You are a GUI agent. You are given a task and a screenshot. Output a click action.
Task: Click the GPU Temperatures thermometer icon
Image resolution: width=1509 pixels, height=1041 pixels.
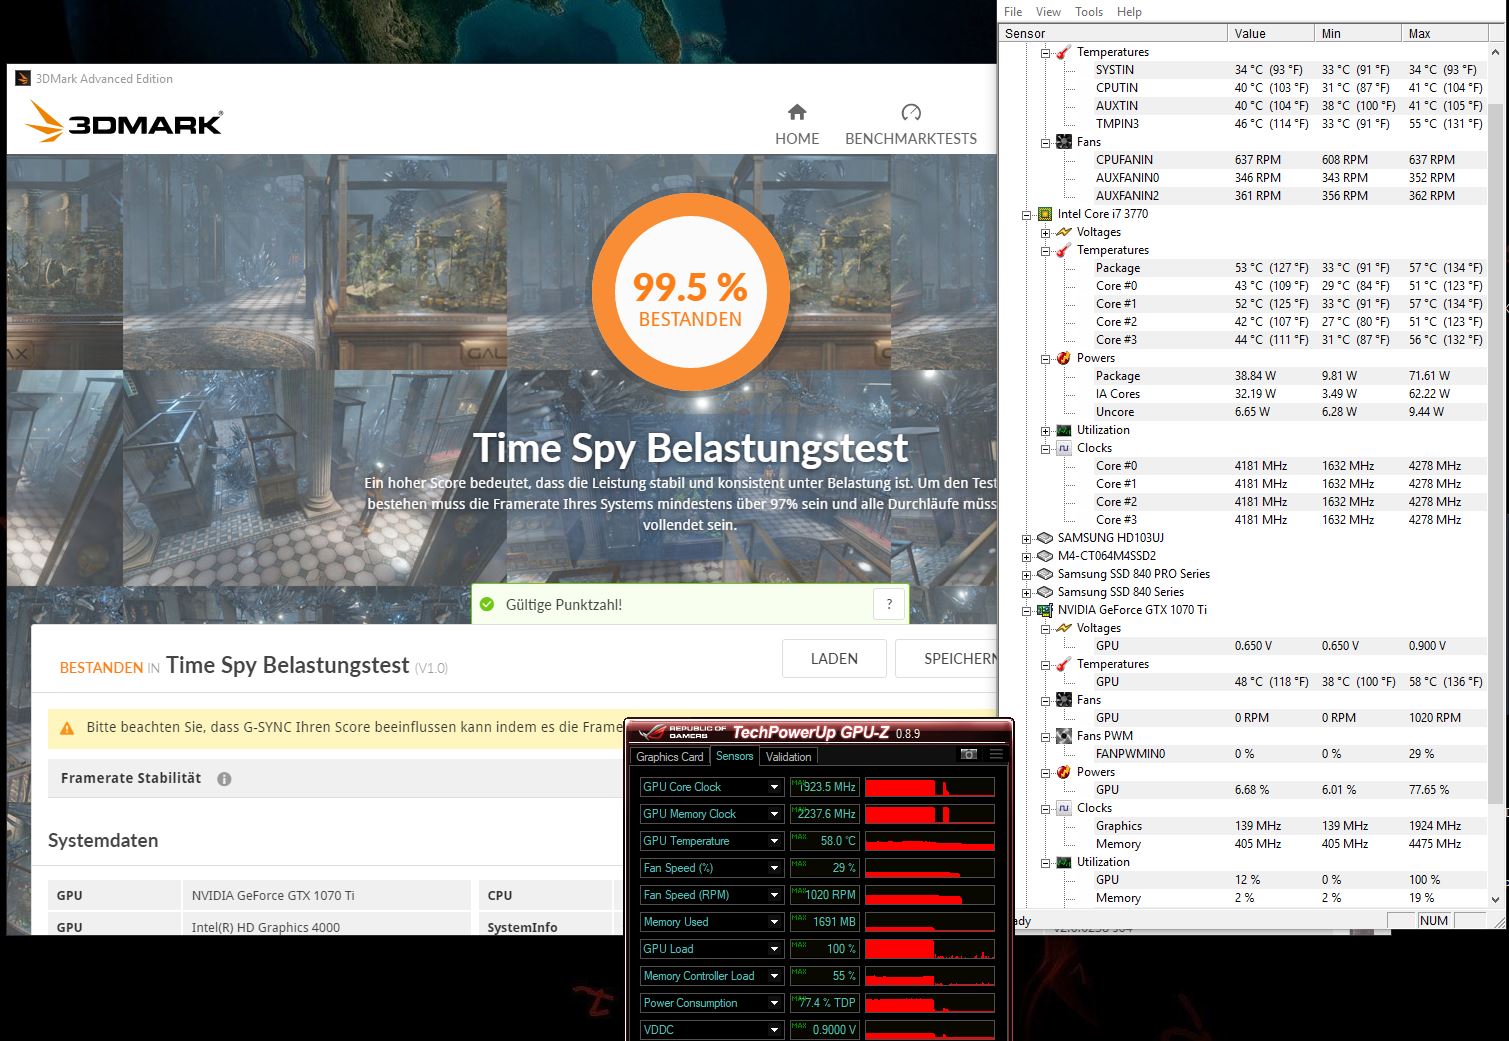click(1064, 664)
